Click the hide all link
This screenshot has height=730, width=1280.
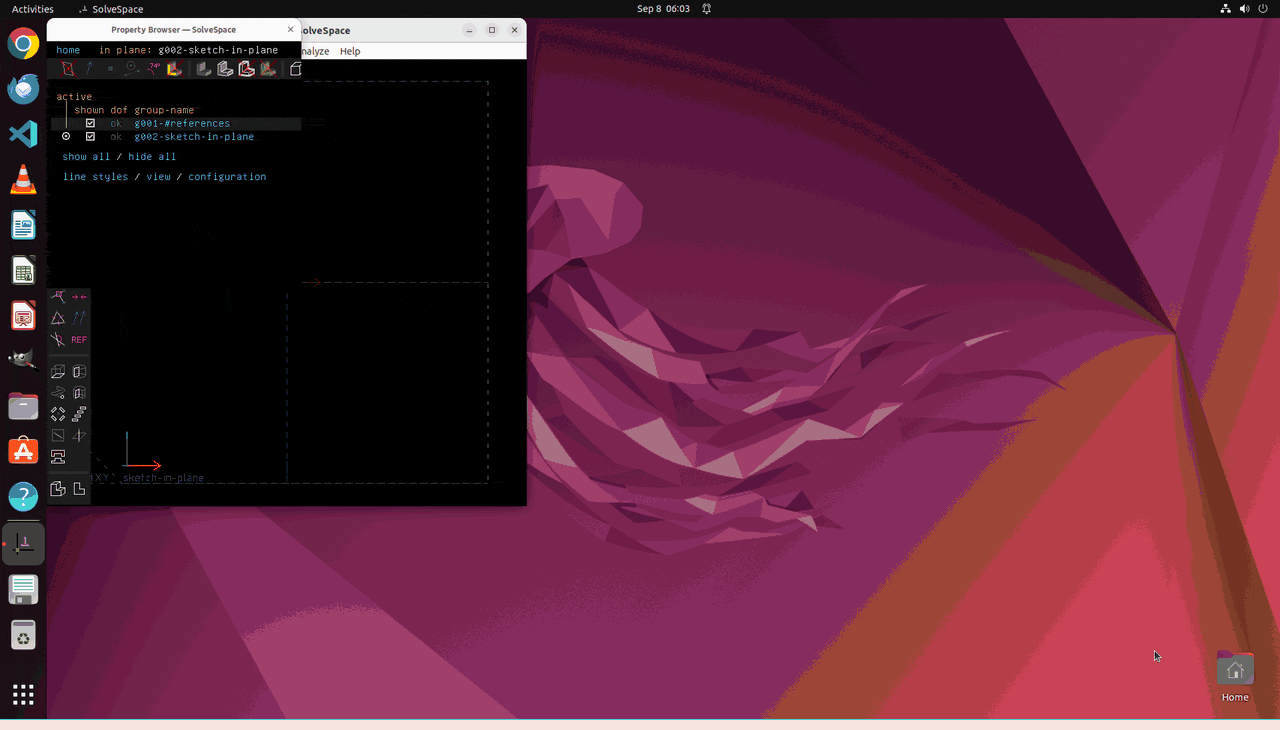pyautogui.click(x=152, y=157)
